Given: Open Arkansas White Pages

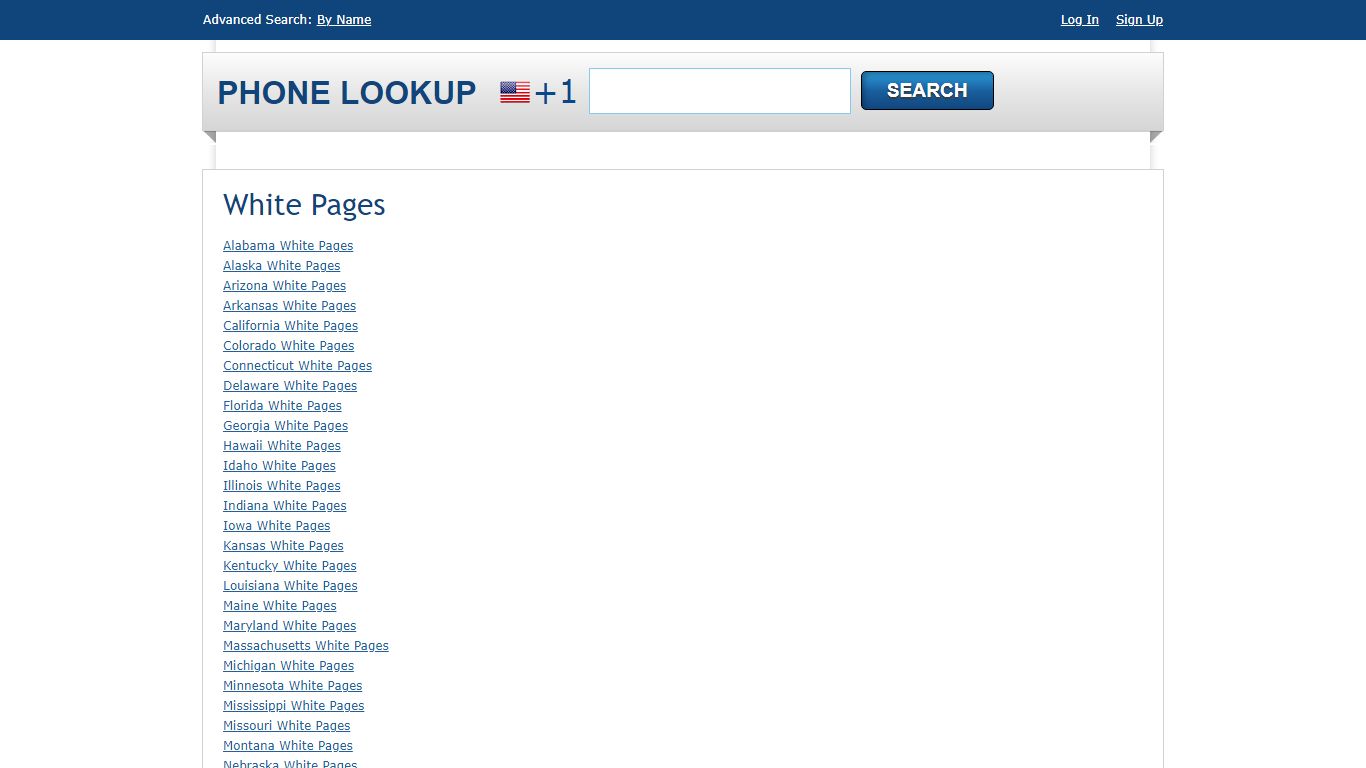Looking at the screenshot, I should point(289,306).
